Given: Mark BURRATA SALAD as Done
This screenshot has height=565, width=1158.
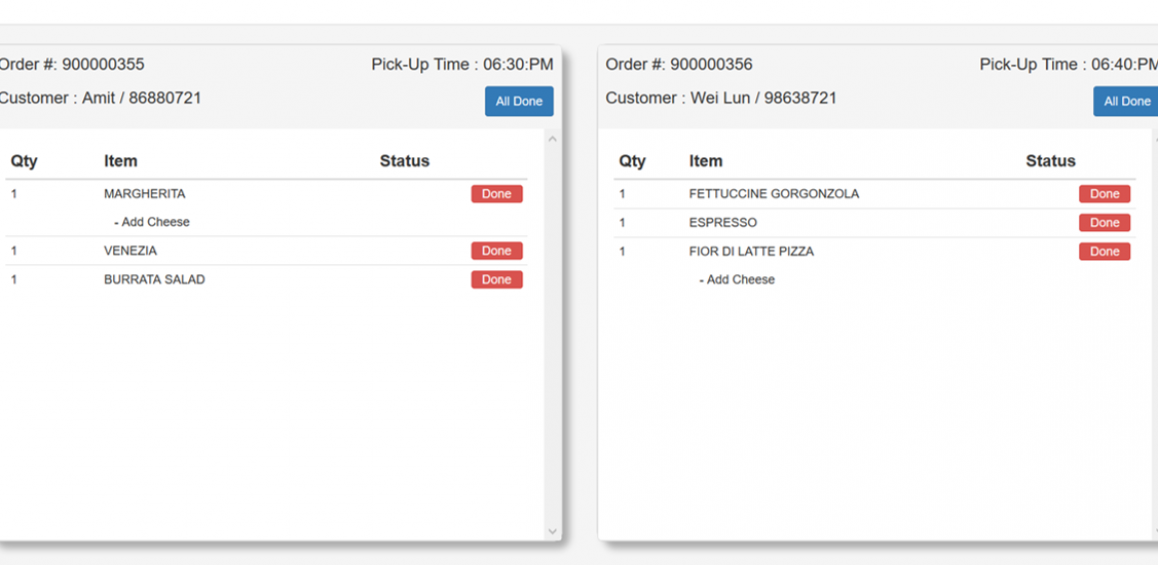Looking at the screenshot, I should click(x=496, y=280).
